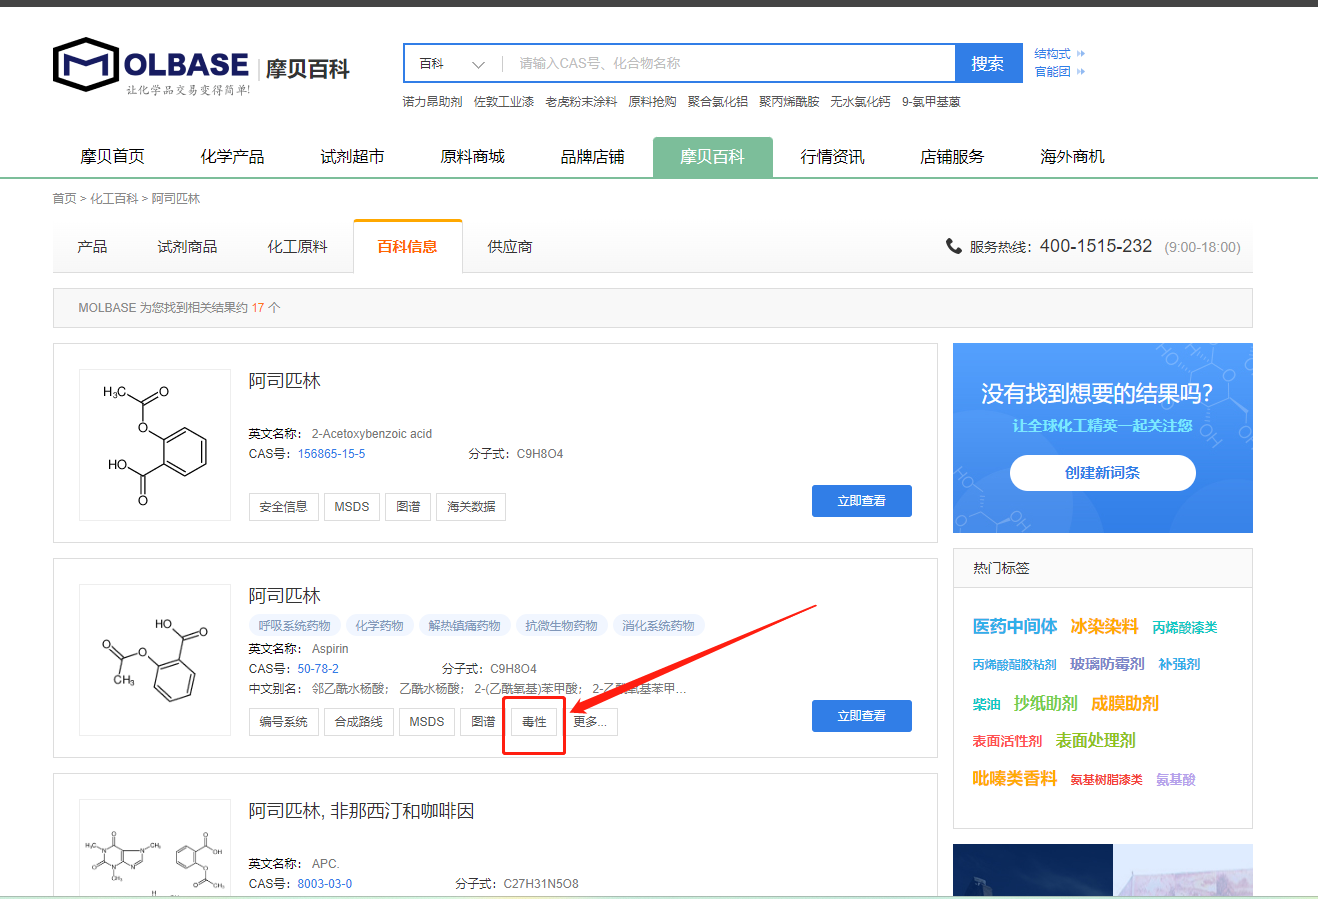Switch to the 百科信息 tab
This screenshot has height=899, width=1318.
tap(408, 247)
